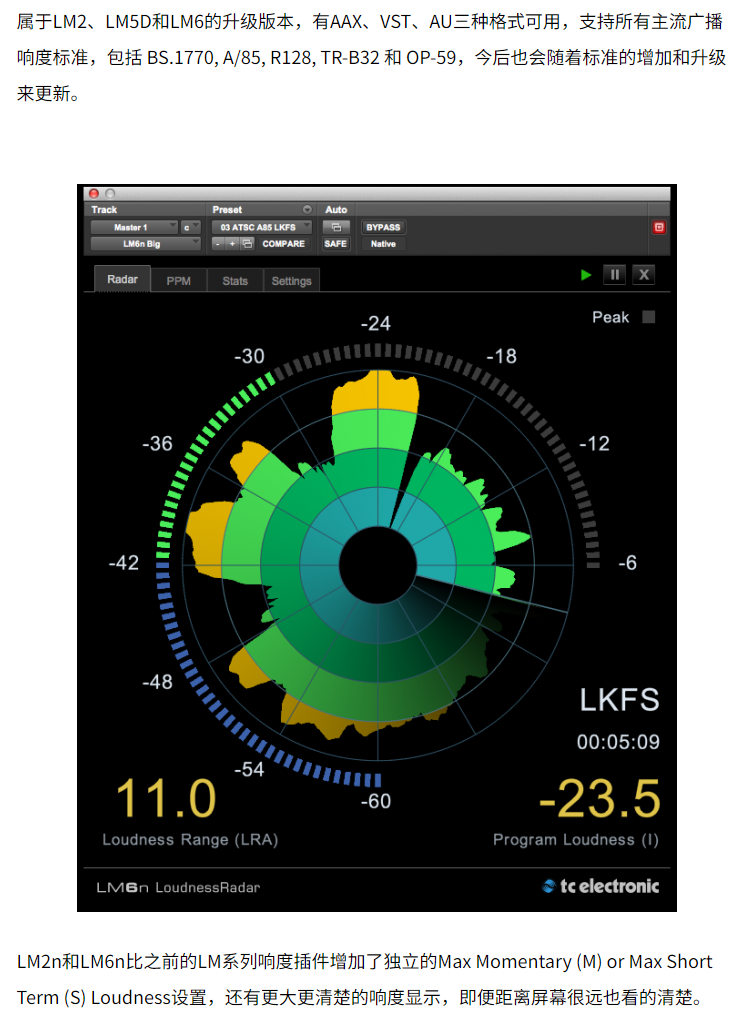Image resolution: width=750 pixels, height=1018 pixels.
Task: Click the Program Loudness (I) label
Action: tap(576, 839)
